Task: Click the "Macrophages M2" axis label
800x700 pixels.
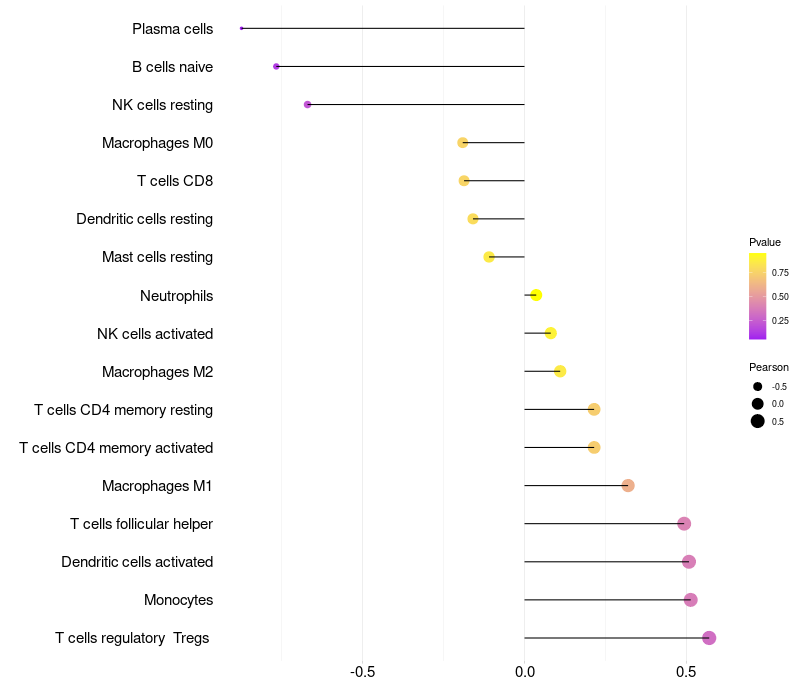Action: [x=157, y=372]
